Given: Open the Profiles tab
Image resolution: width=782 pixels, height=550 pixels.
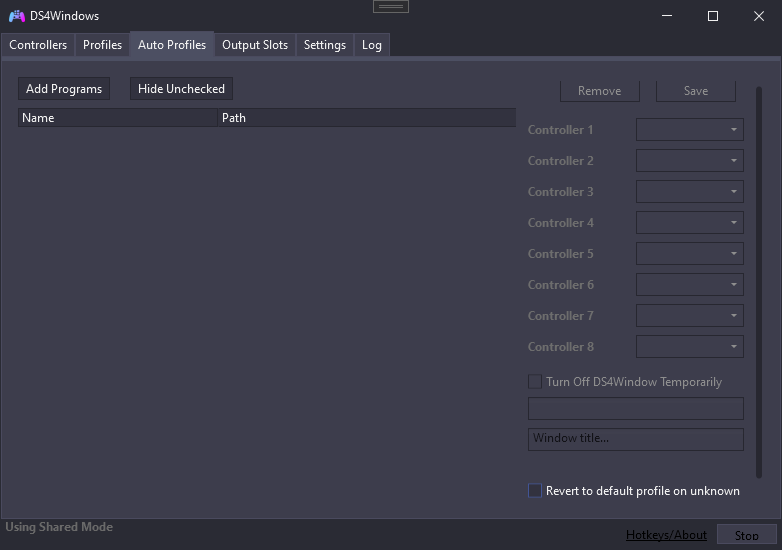Looking at the screenshot, I should pyautogui.click(x=102, y=45).
